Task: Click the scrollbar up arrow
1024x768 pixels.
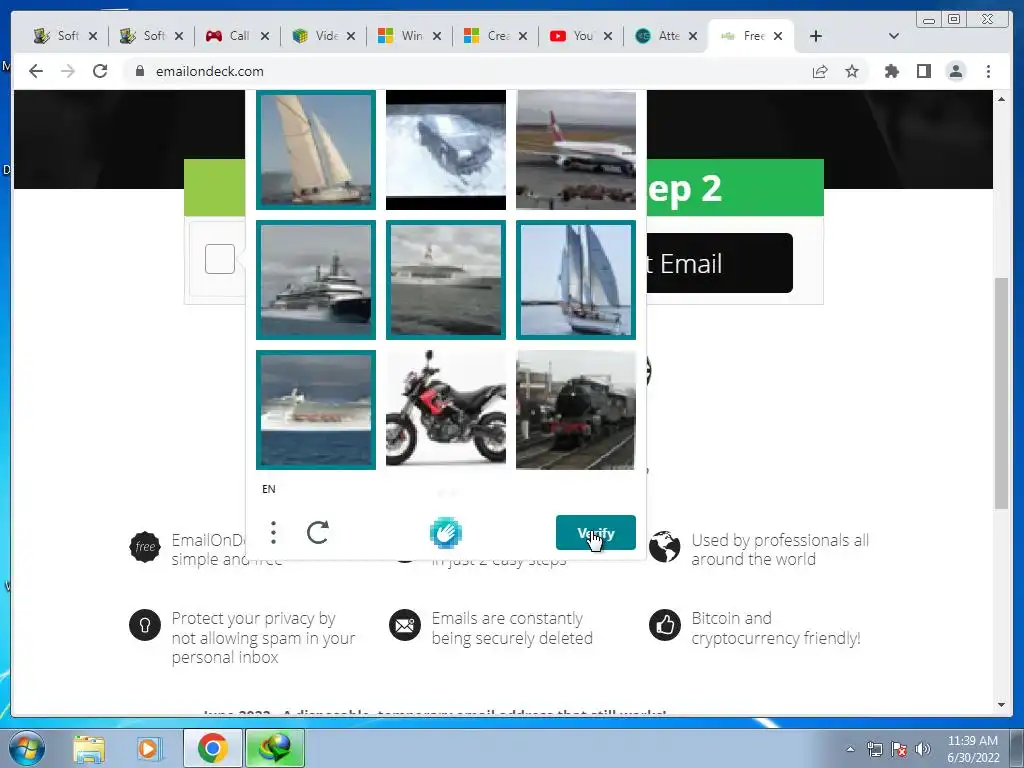Action: click(x=1001, y=99)
